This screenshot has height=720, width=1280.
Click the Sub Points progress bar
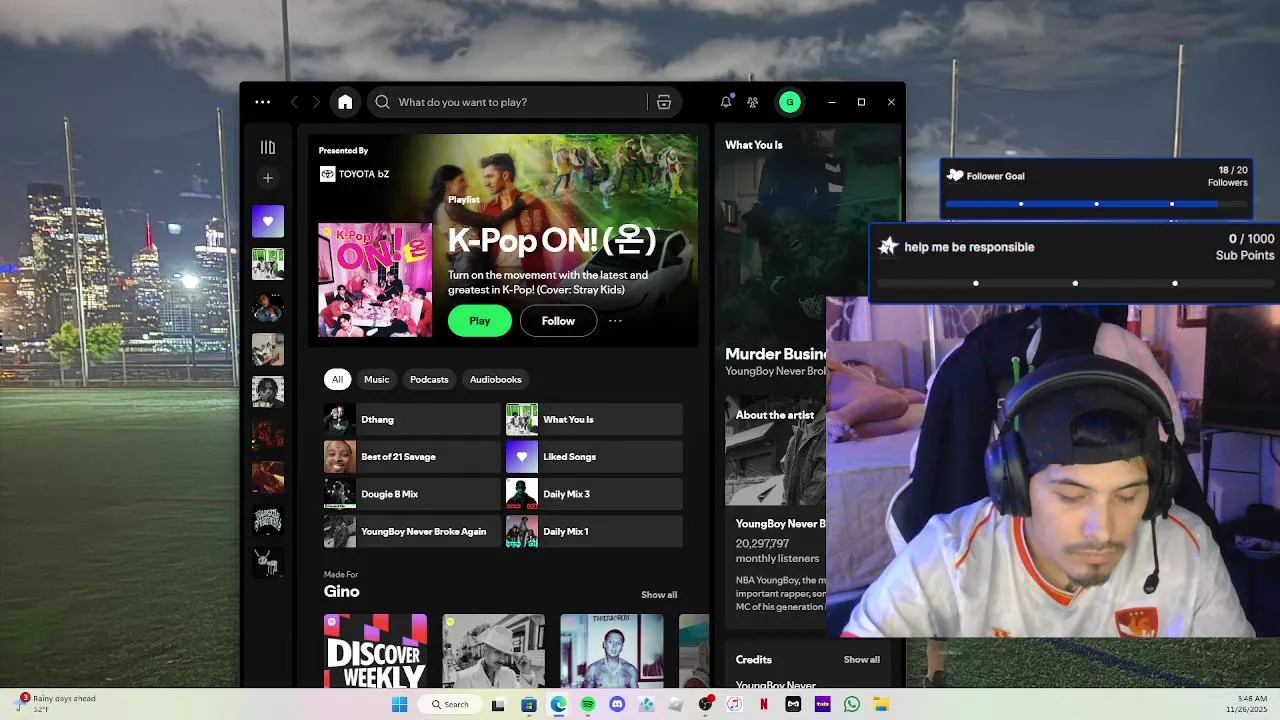point(1076,283)
